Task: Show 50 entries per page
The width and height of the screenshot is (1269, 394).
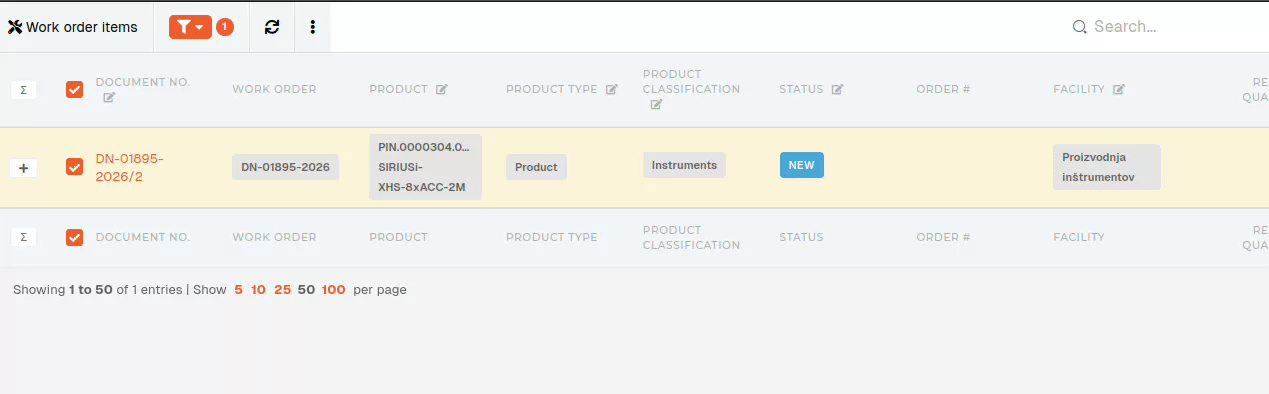Action: 306,290
